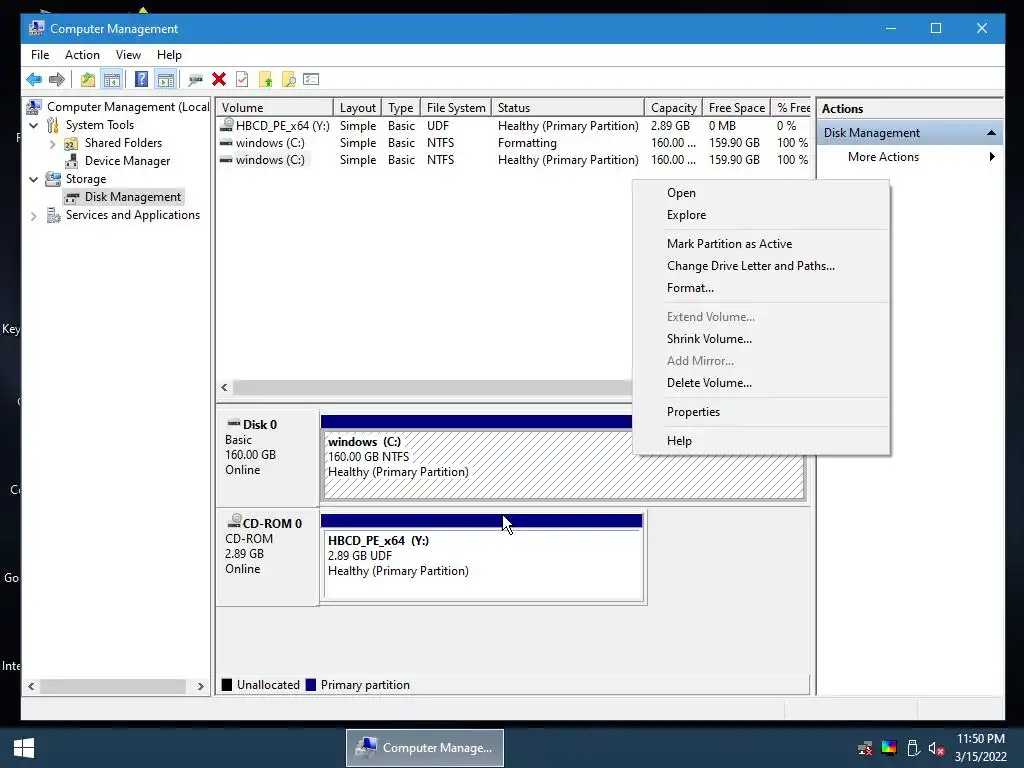Sort by the Status column header
1024x768 pixels.
(x=568, y=108)
